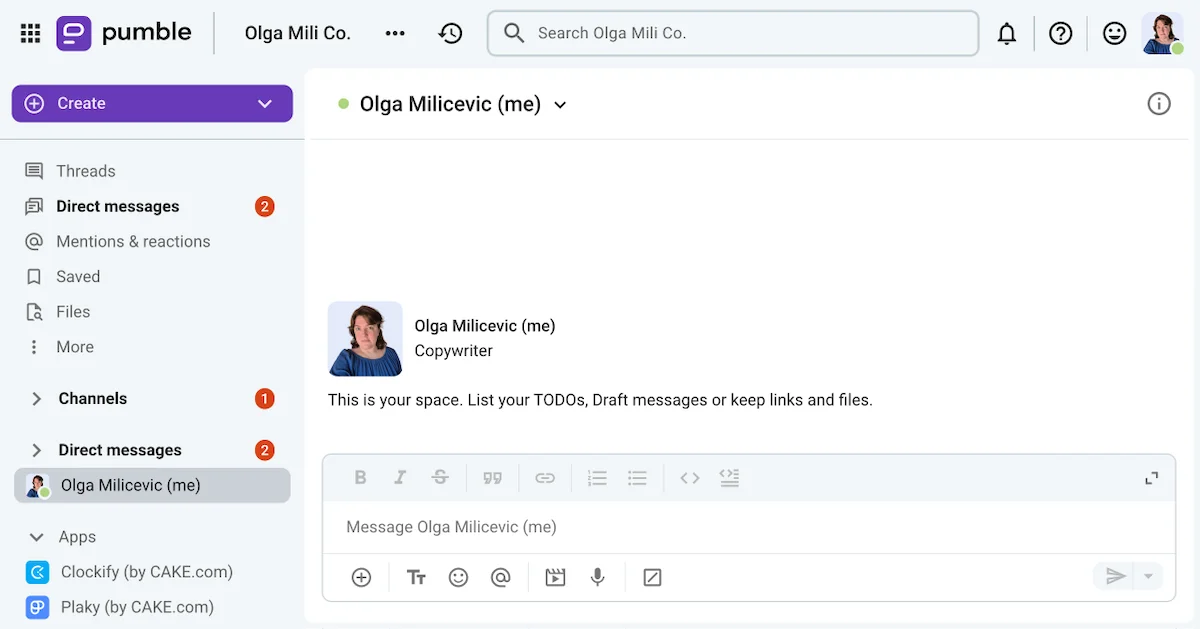Screen dimensions: 1200x629
Task: Insert a numbered list
Action: point(597,477)
